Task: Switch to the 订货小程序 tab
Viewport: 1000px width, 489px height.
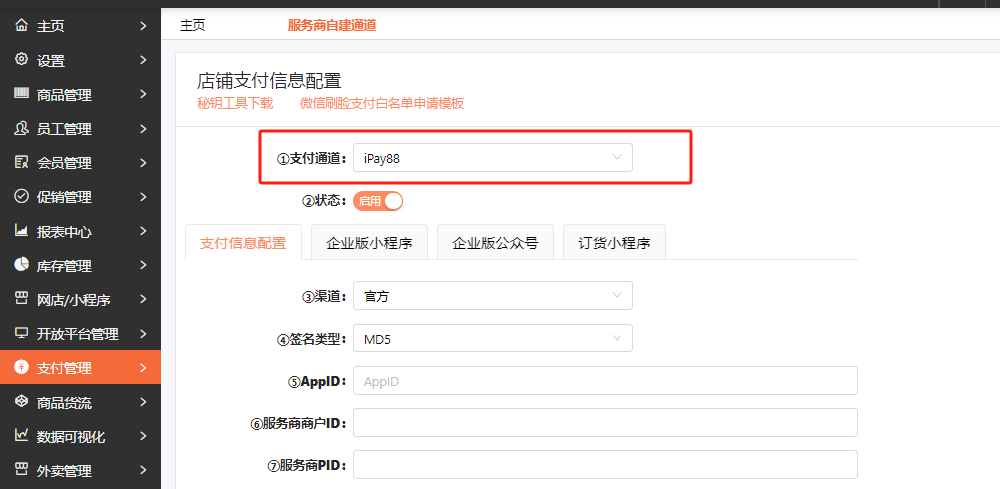Action: (x=614, y=242)
